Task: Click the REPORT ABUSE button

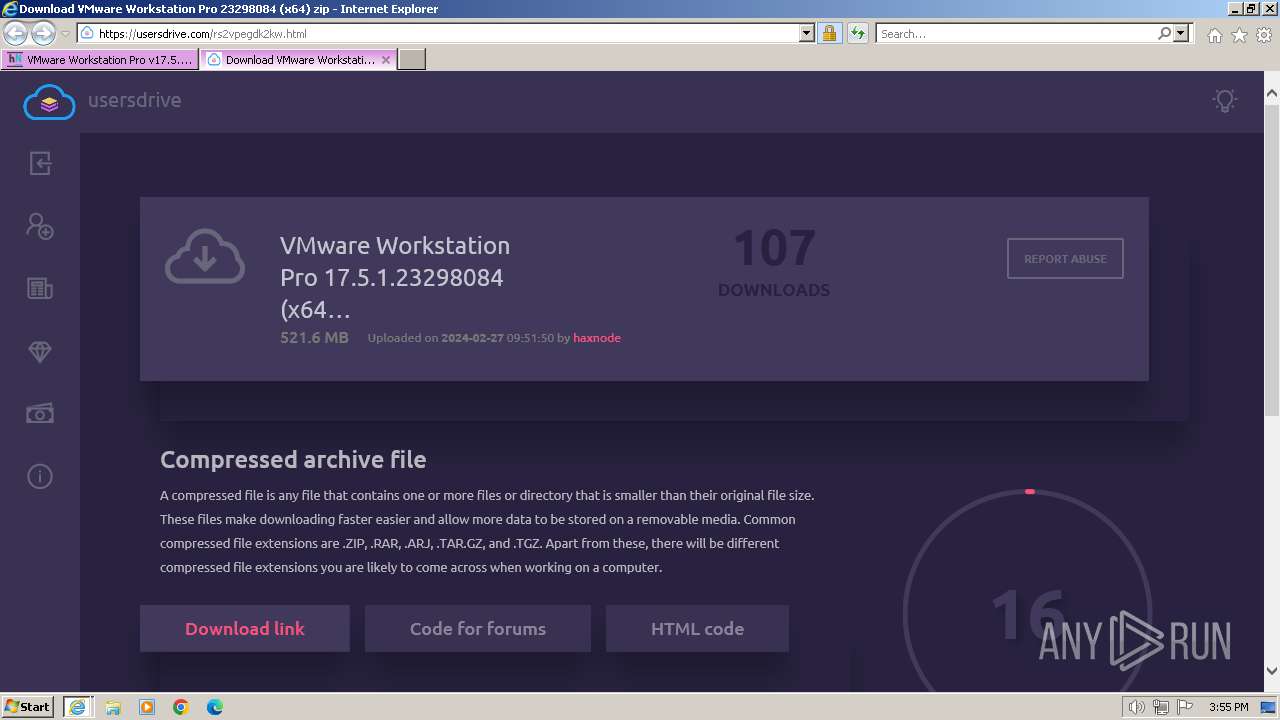Action: click(x=1065, y=258)
